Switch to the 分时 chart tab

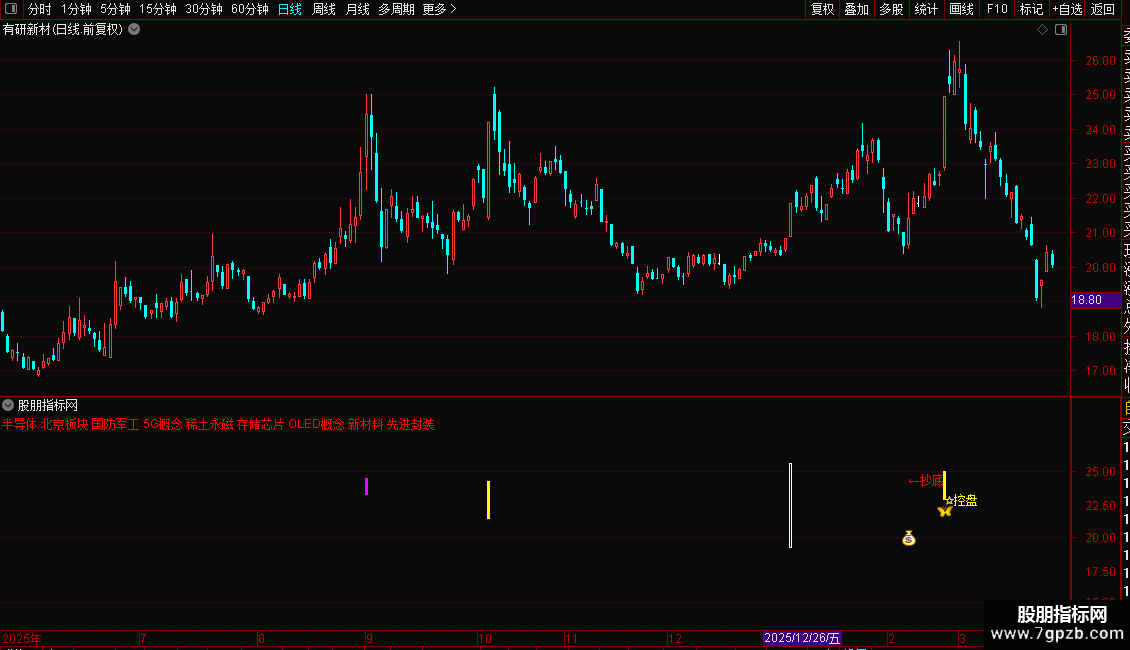pyautogui.click(x=40, y=9)
